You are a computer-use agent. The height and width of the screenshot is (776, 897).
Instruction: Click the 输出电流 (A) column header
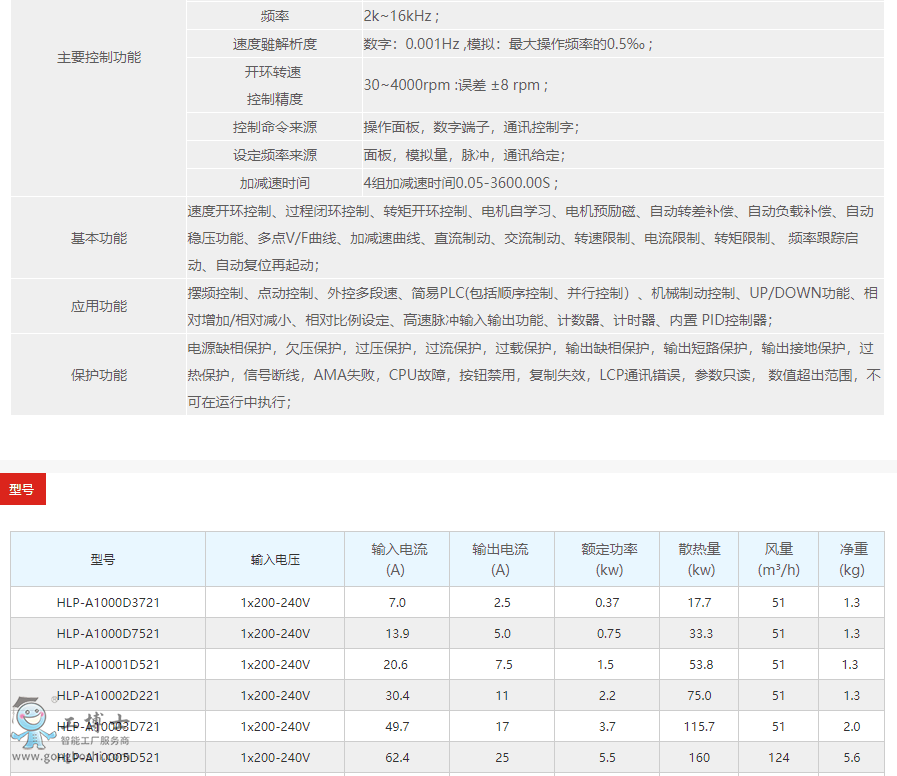[501, 559]
